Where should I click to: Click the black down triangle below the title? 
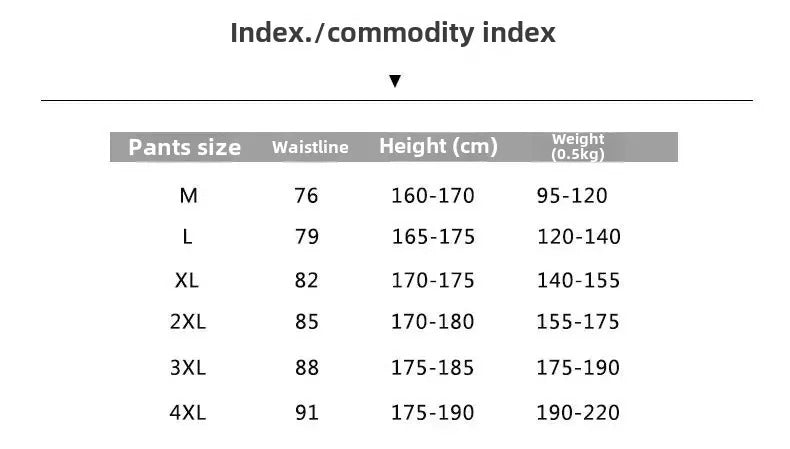click(x=395, y=81)
